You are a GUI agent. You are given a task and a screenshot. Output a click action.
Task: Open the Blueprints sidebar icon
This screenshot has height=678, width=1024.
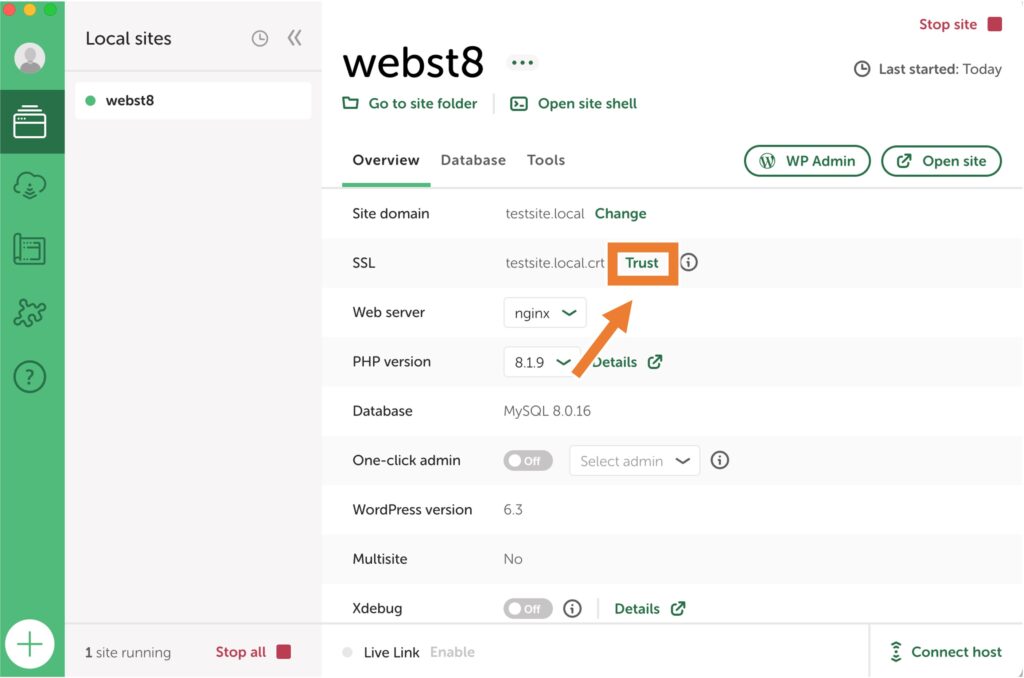(x=33, y=250)
